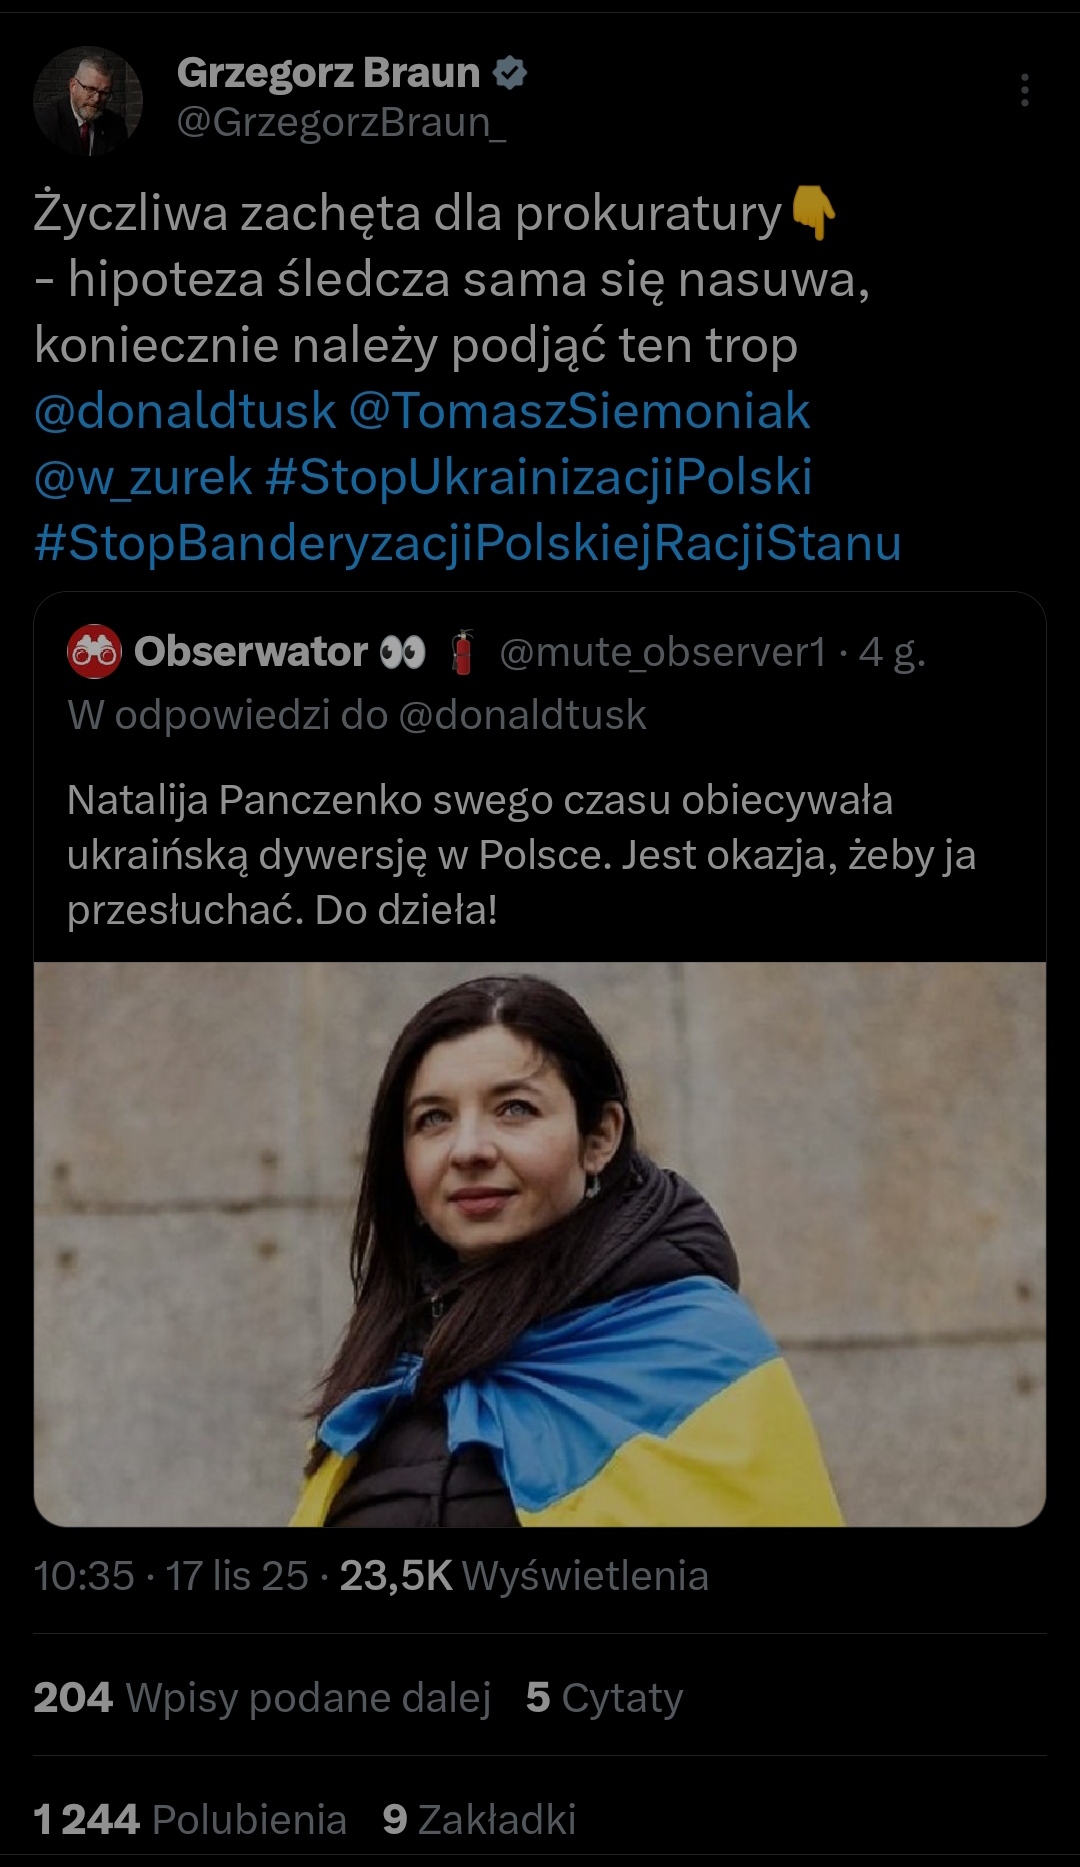The height and width of the screenshot is (1867, 1080).
Task: Open the Obserwator account avatar
Action: point(94,652)
